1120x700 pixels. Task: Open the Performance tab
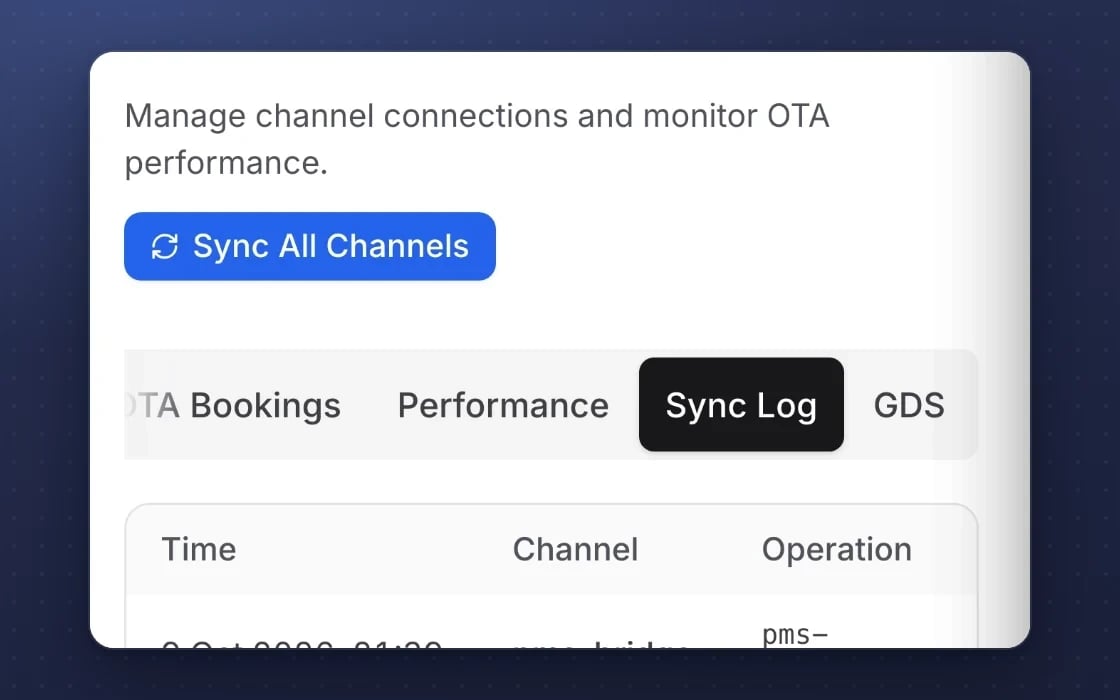[x=503, y=405]
